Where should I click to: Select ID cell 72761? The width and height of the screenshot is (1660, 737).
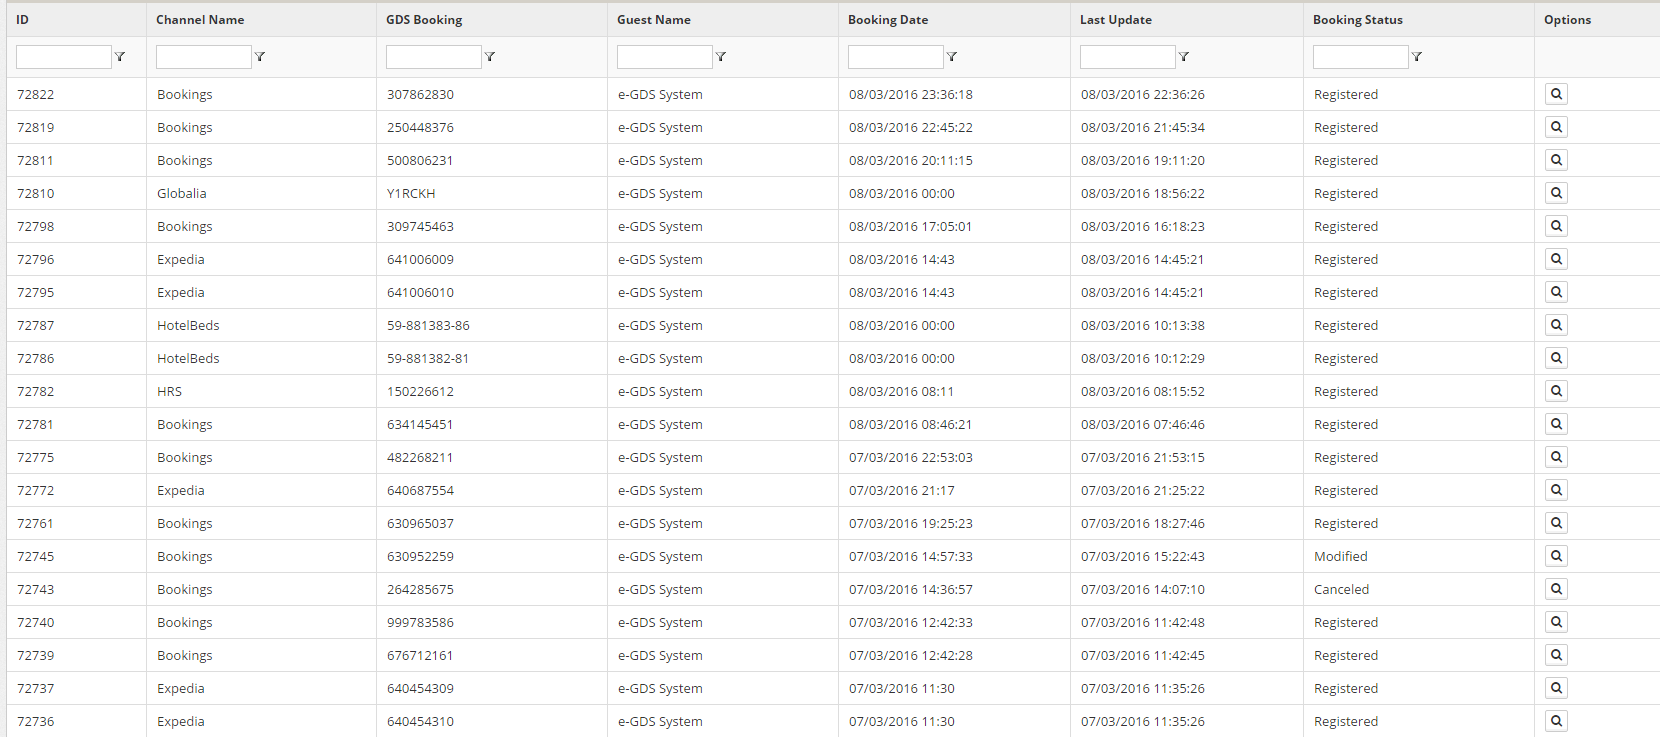(x=35, y=524)
